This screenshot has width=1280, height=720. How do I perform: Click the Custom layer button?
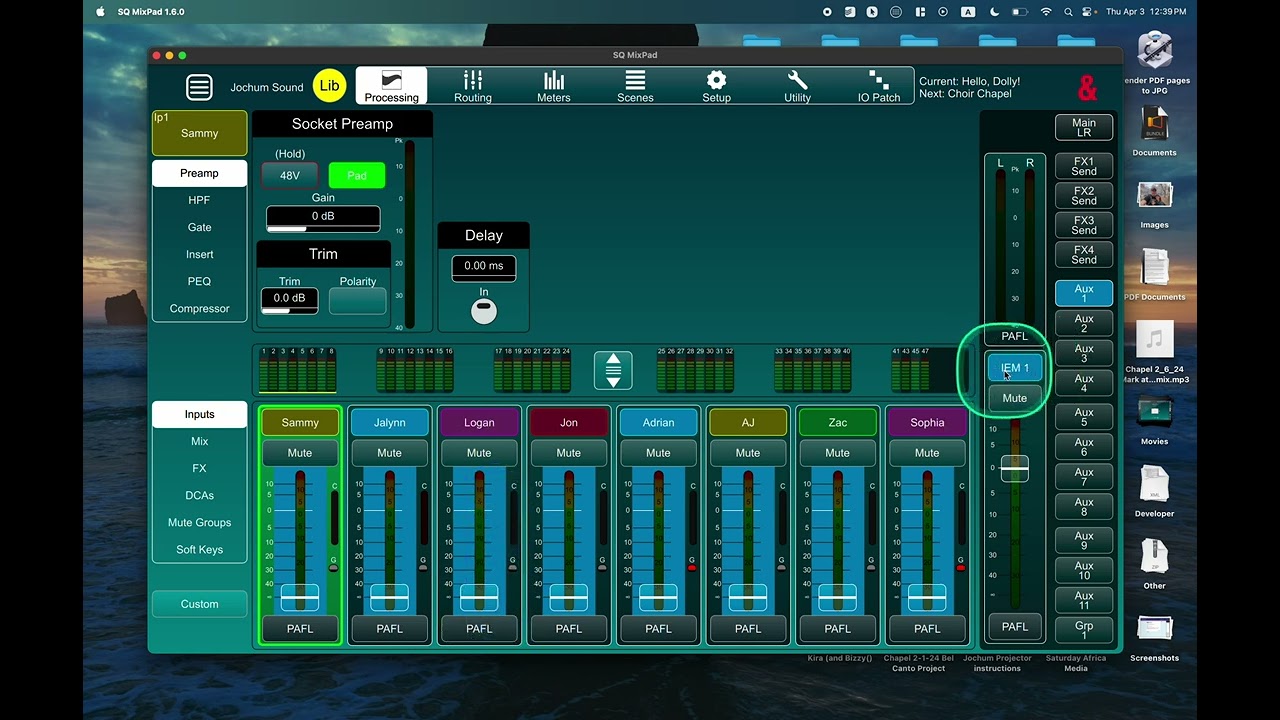(x=199, y=604)
